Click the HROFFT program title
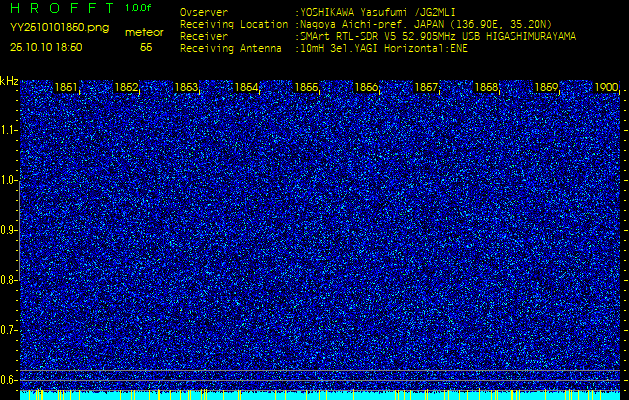The image size is (629, 400). click(x=62, y=8)
